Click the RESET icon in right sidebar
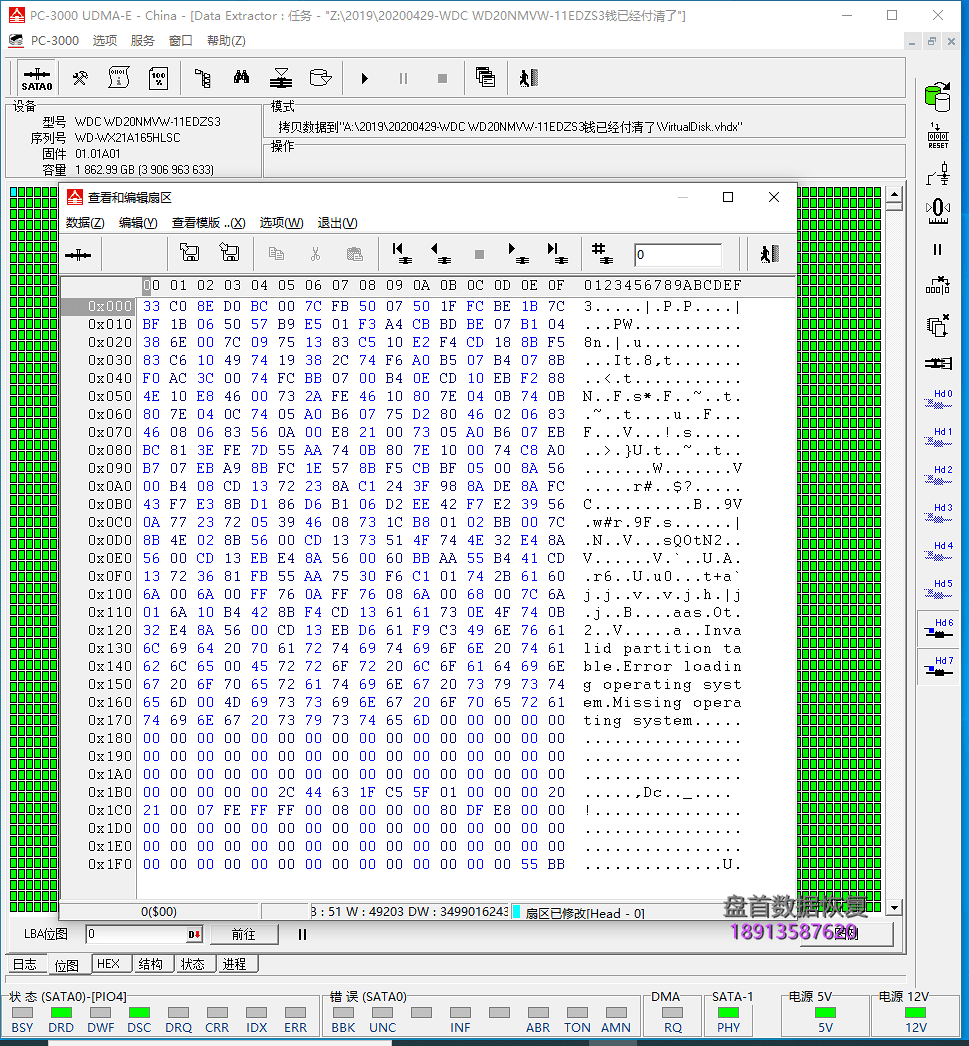 [938, 135]
